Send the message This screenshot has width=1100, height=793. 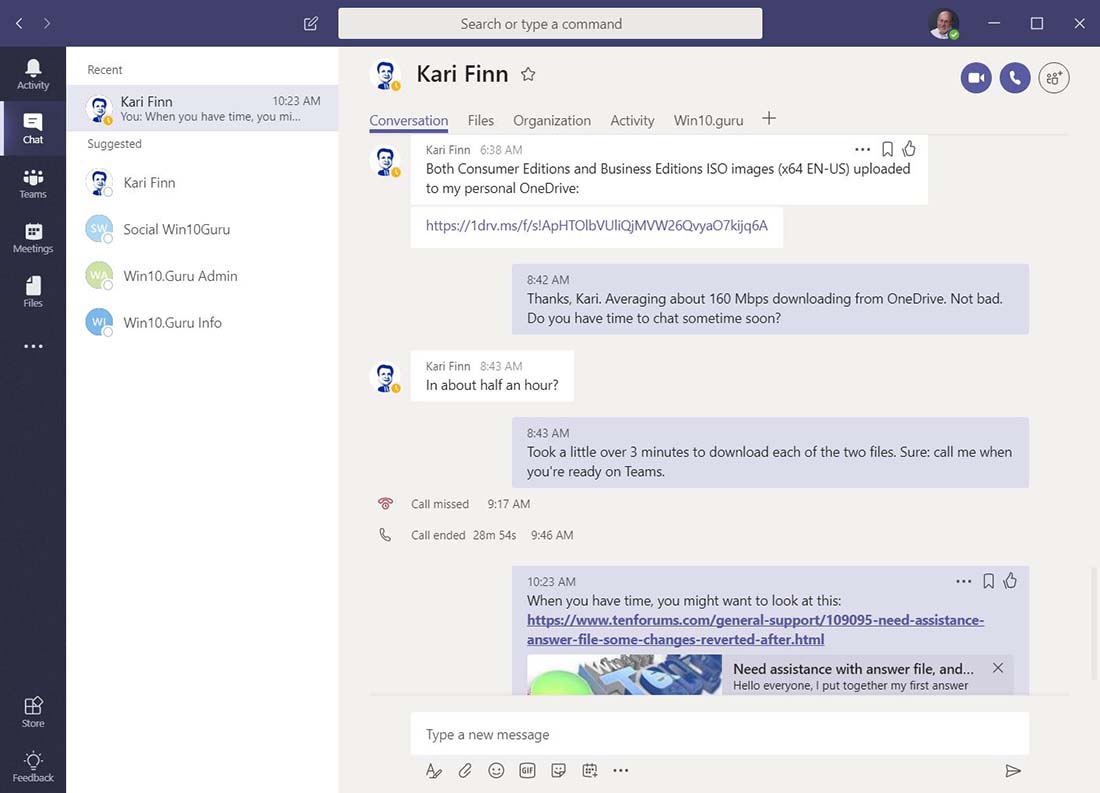point(1013,770)
